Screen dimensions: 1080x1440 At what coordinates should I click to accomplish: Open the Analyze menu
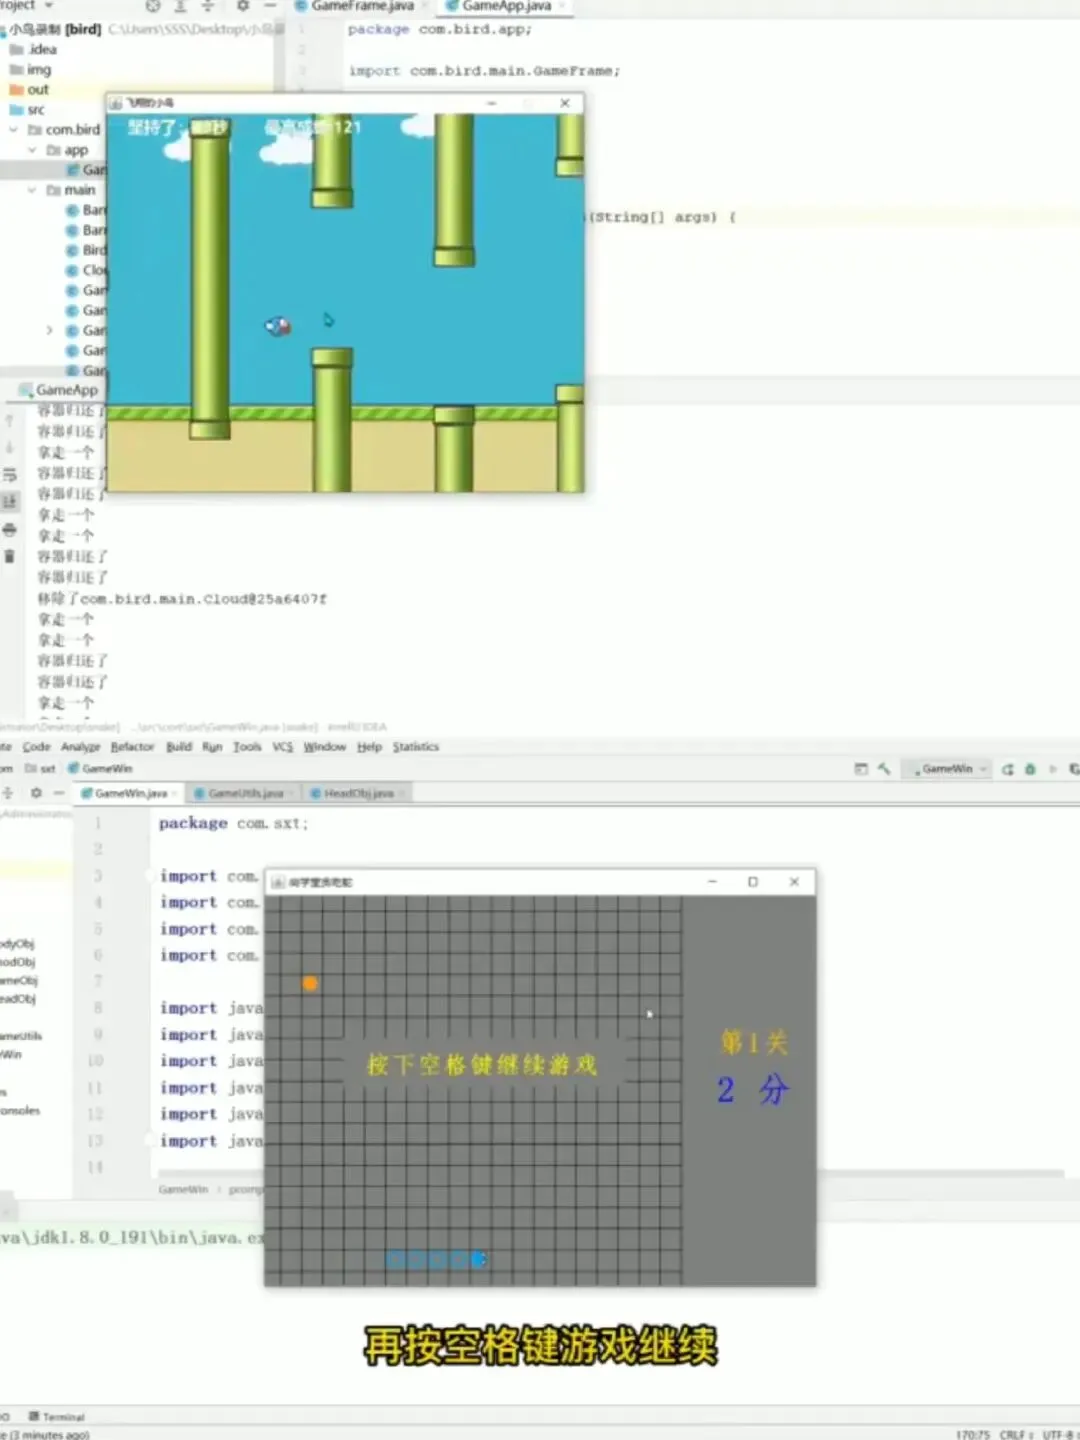[x=80, y=747]
